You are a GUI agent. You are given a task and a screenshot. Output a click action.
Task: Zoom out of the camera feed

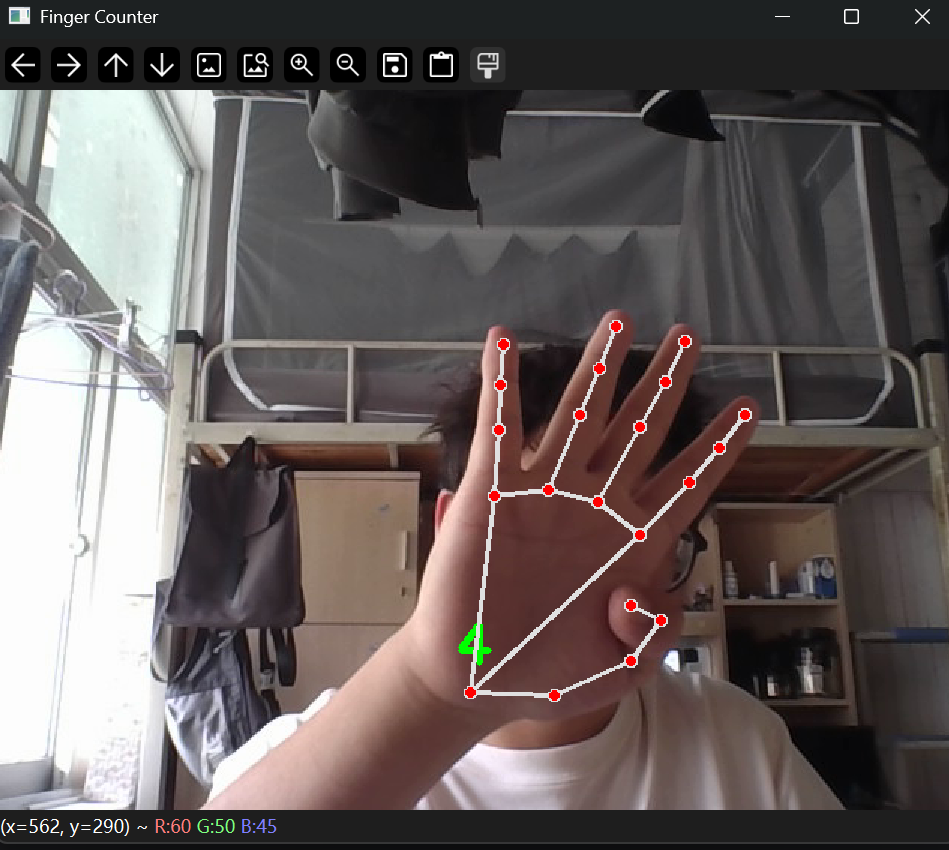pyautogui.click(x=348, y=65)
